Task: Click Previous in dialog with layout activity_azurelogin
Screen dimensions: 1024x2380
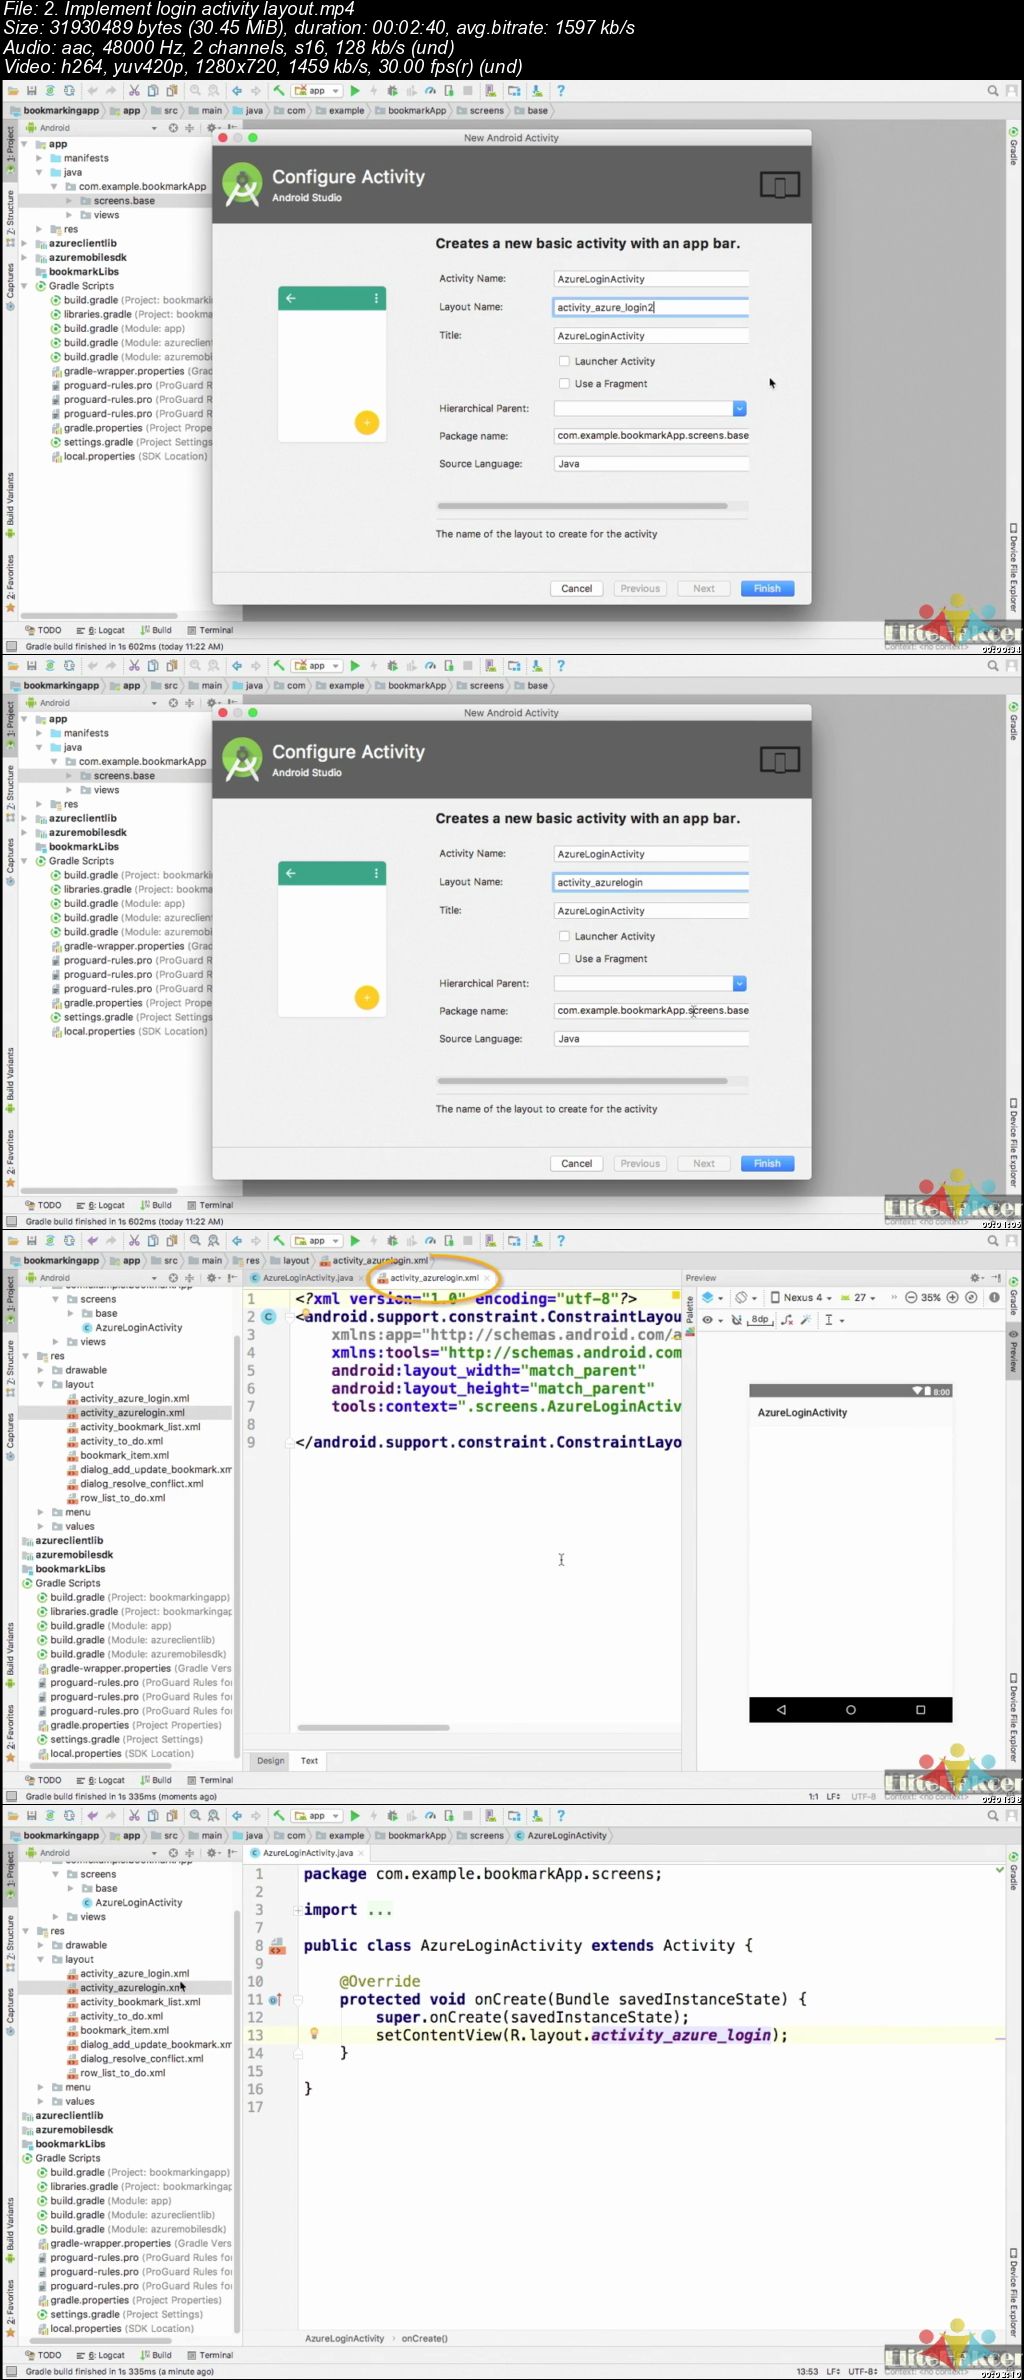Action: pos(640,1163)
